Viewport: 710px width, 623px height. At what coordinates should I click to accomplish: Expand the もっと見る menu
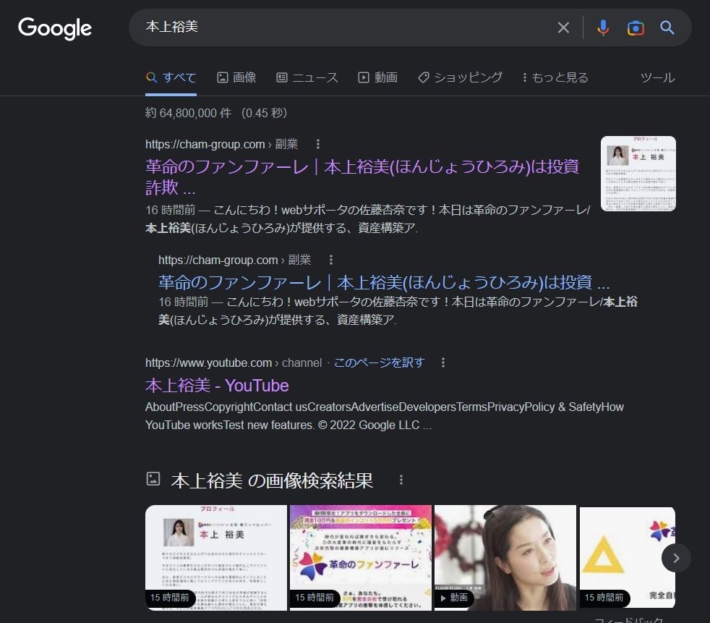click(x=555, y=77)
